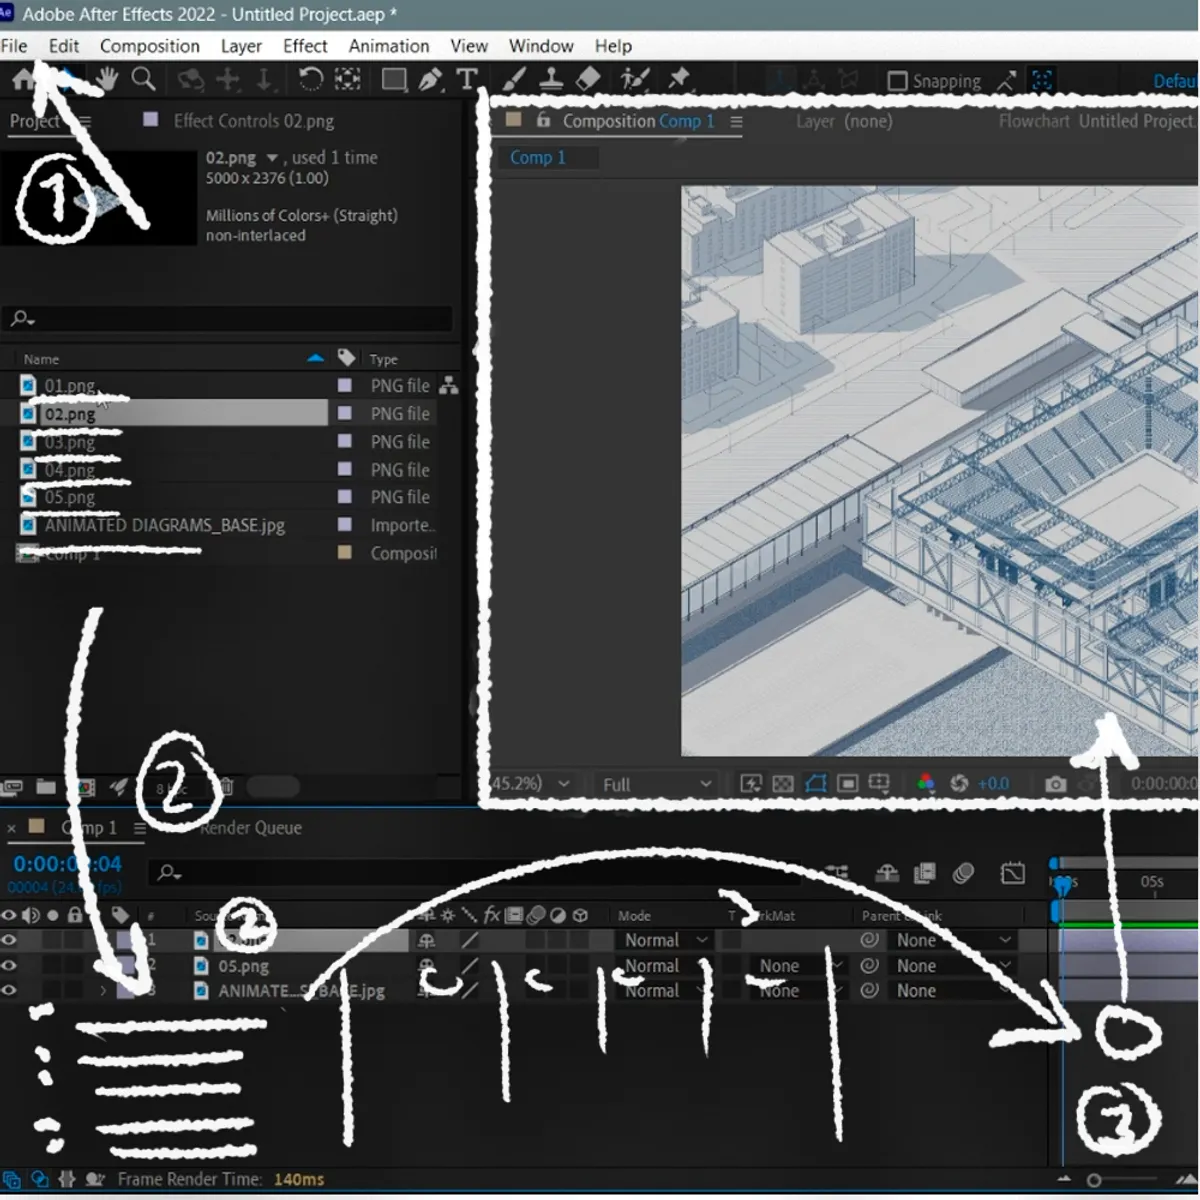Image resolution: width=1200 pixels, height=1200 pixels.
Task: Hide the 05.png layer with its eye toggle
Action: pyautogui.click(x=8, y=966)
